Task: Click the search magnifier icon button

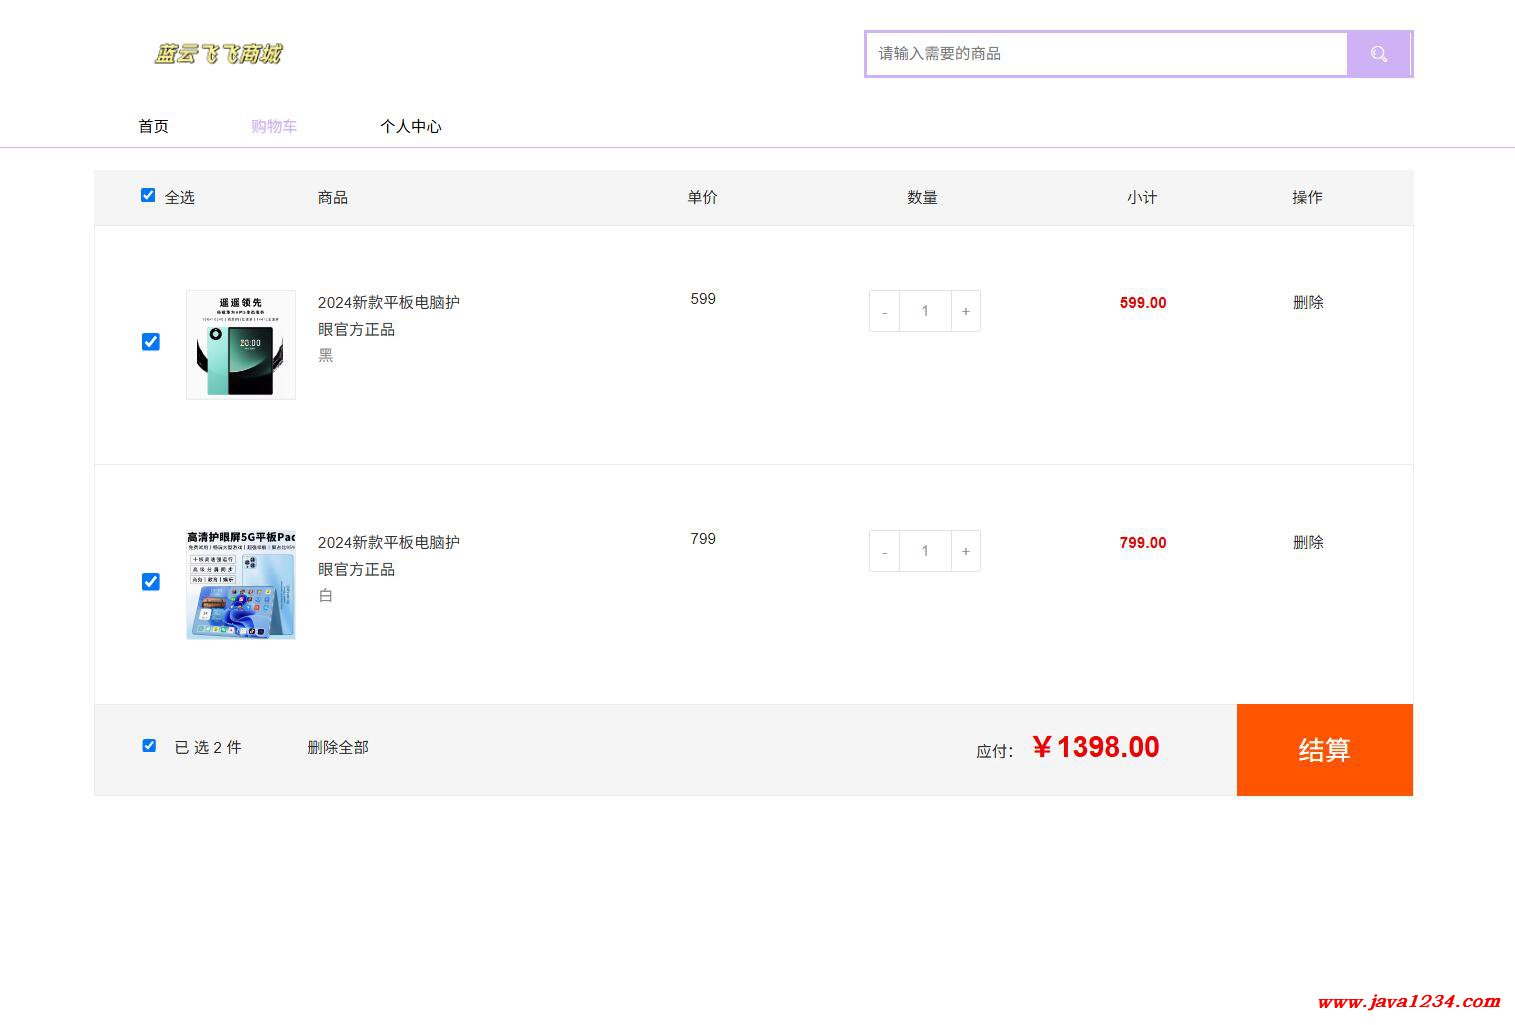Action: [1378, 54]
